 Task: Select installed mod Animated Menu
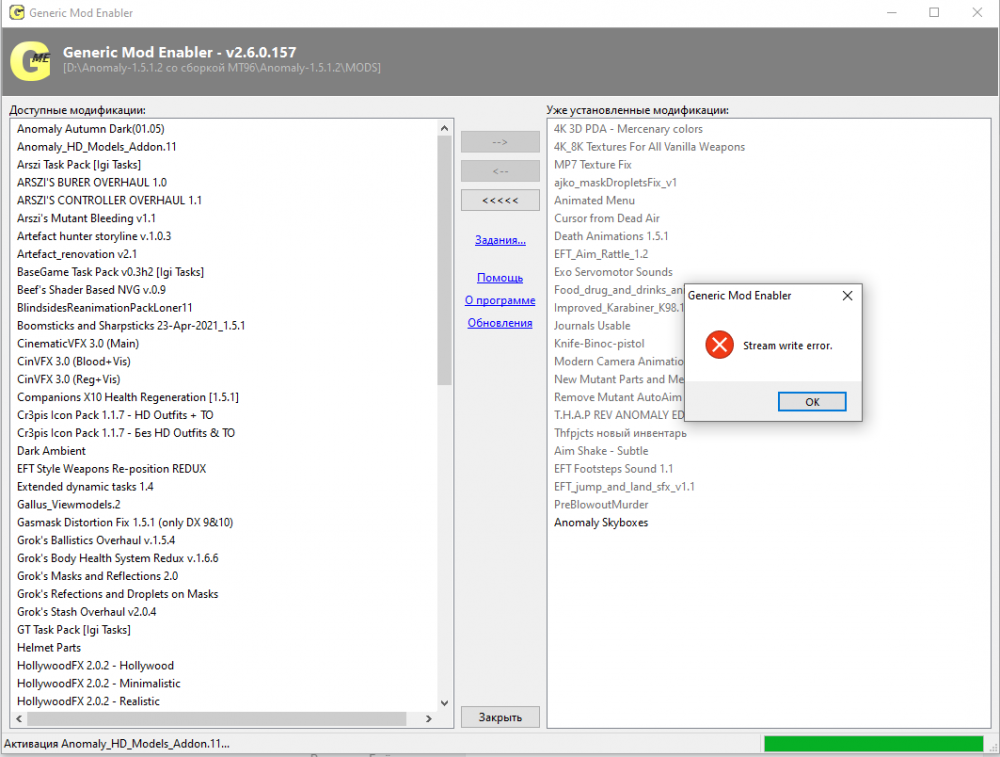594,200
